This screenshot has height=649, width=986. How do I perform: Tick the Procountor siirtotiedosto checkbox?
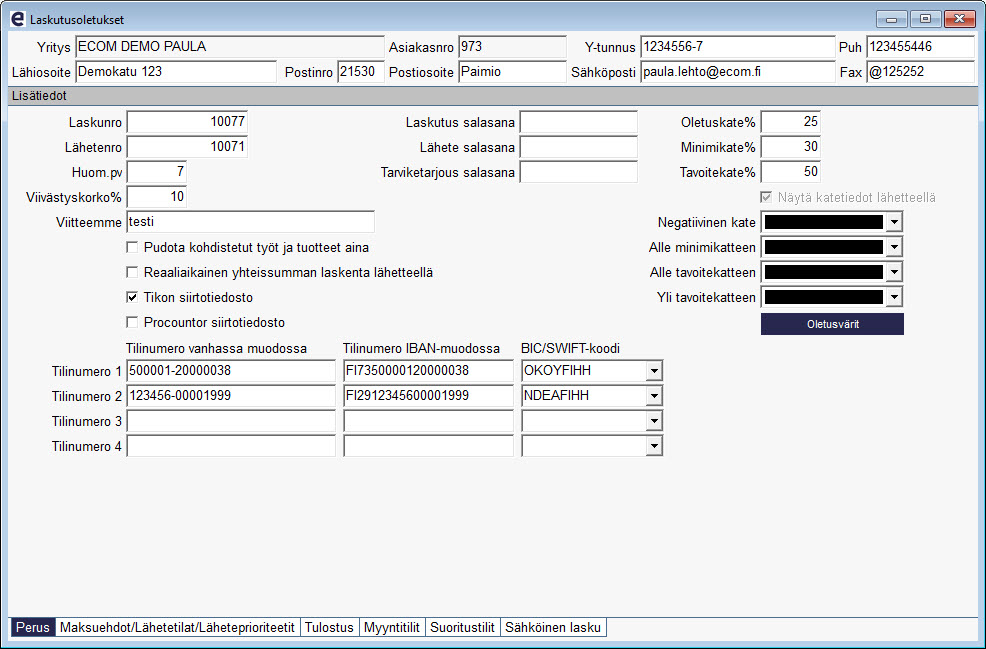132,322
